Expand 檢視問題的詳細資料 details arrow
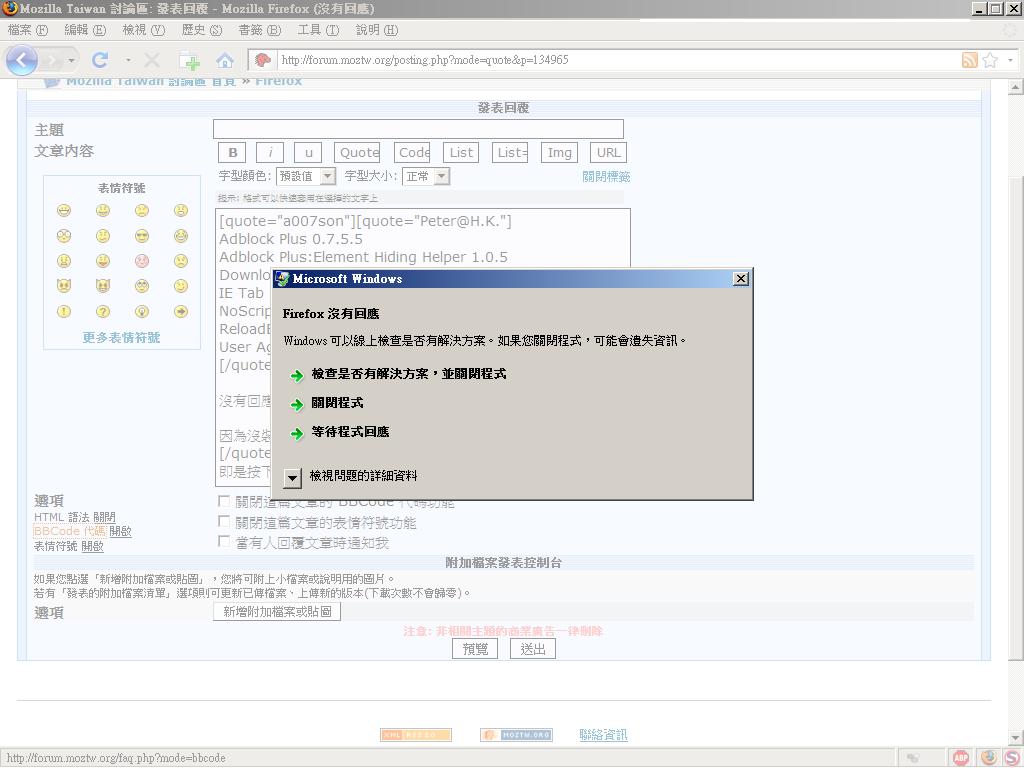1024x768 pixels. [x=292, y=477]
